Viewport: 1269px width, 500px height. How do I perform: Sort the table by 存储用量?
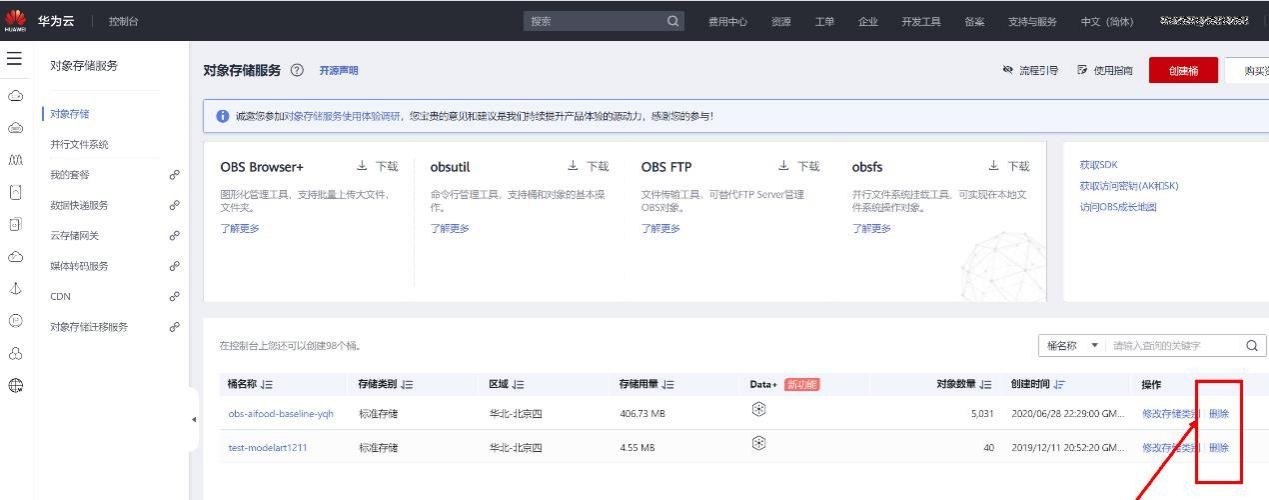coord(668,385)
